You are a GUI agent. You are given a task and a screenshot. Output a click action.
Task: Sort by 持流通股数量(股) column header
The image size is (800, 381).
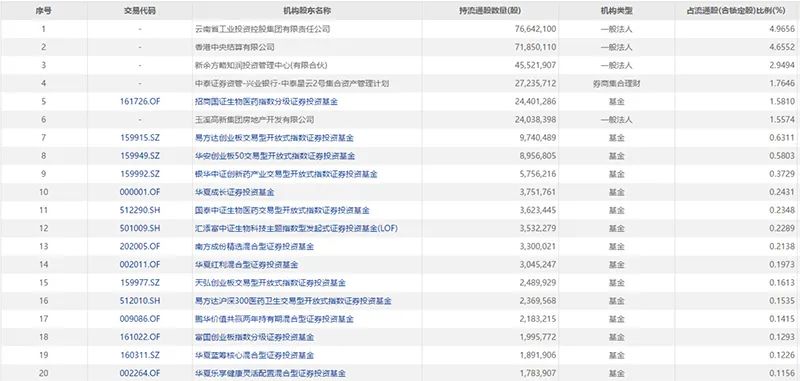click(490, 11)
